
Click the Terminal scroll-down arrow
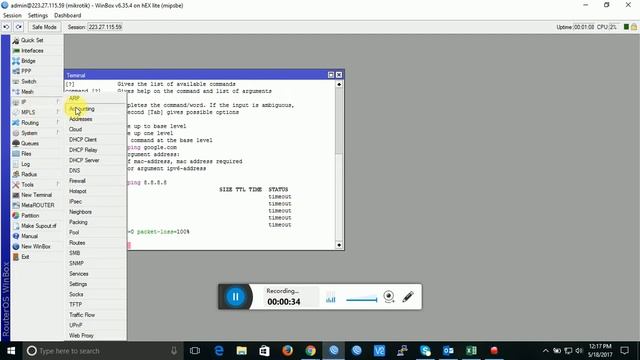pos(339,245)
